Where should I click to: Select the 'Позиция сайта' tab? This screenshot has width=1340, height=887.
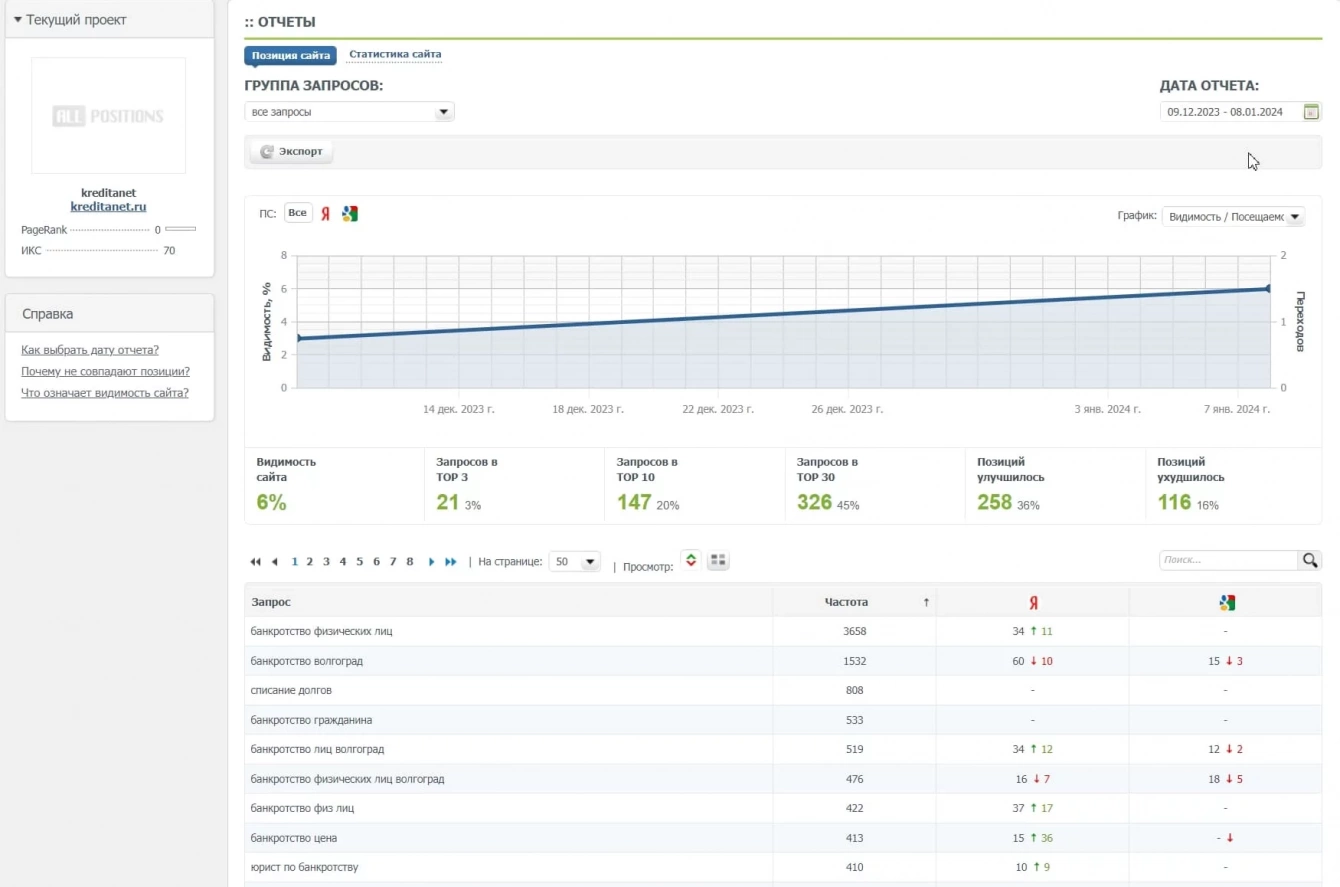(x=290, y=56)
